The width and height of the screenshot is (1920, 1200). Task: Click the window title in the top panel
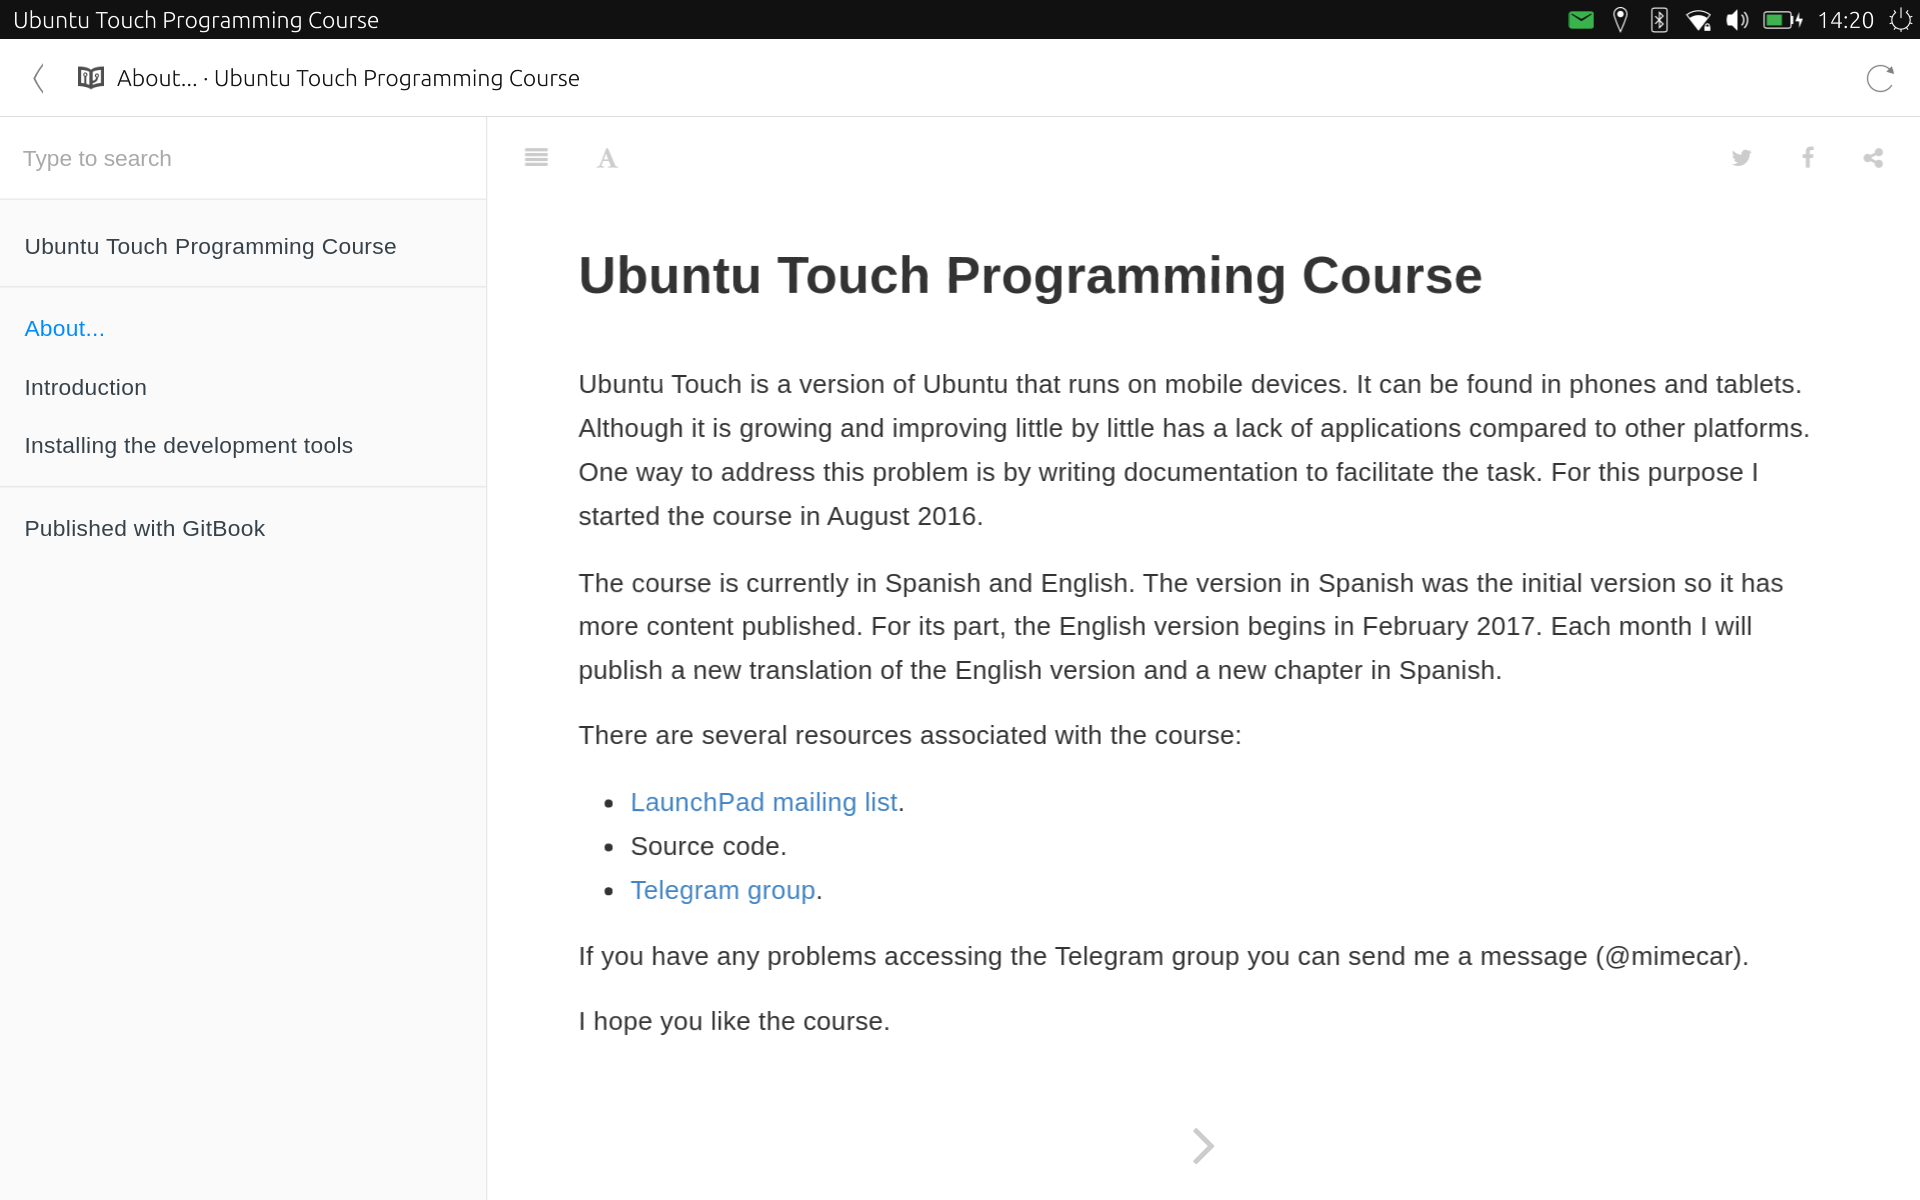pos(196,20)
